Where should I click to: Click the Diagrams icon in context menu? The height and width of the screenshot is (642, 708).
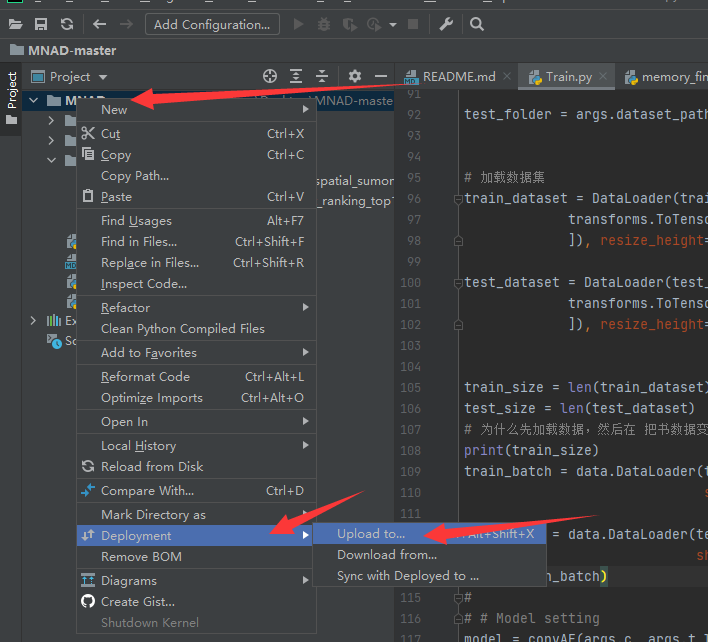point(88,580)
